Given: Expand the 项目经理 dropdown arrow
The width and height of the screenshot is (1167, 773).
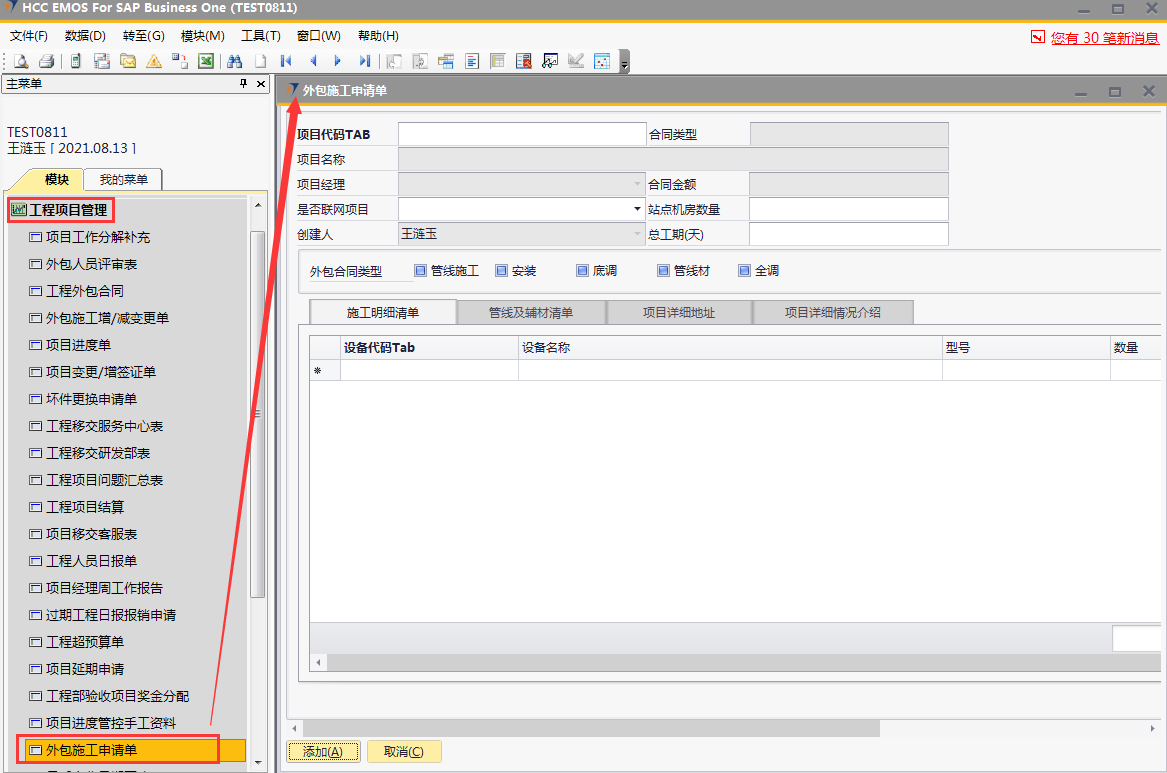Looking at the screenshot, I should (638, 184).
